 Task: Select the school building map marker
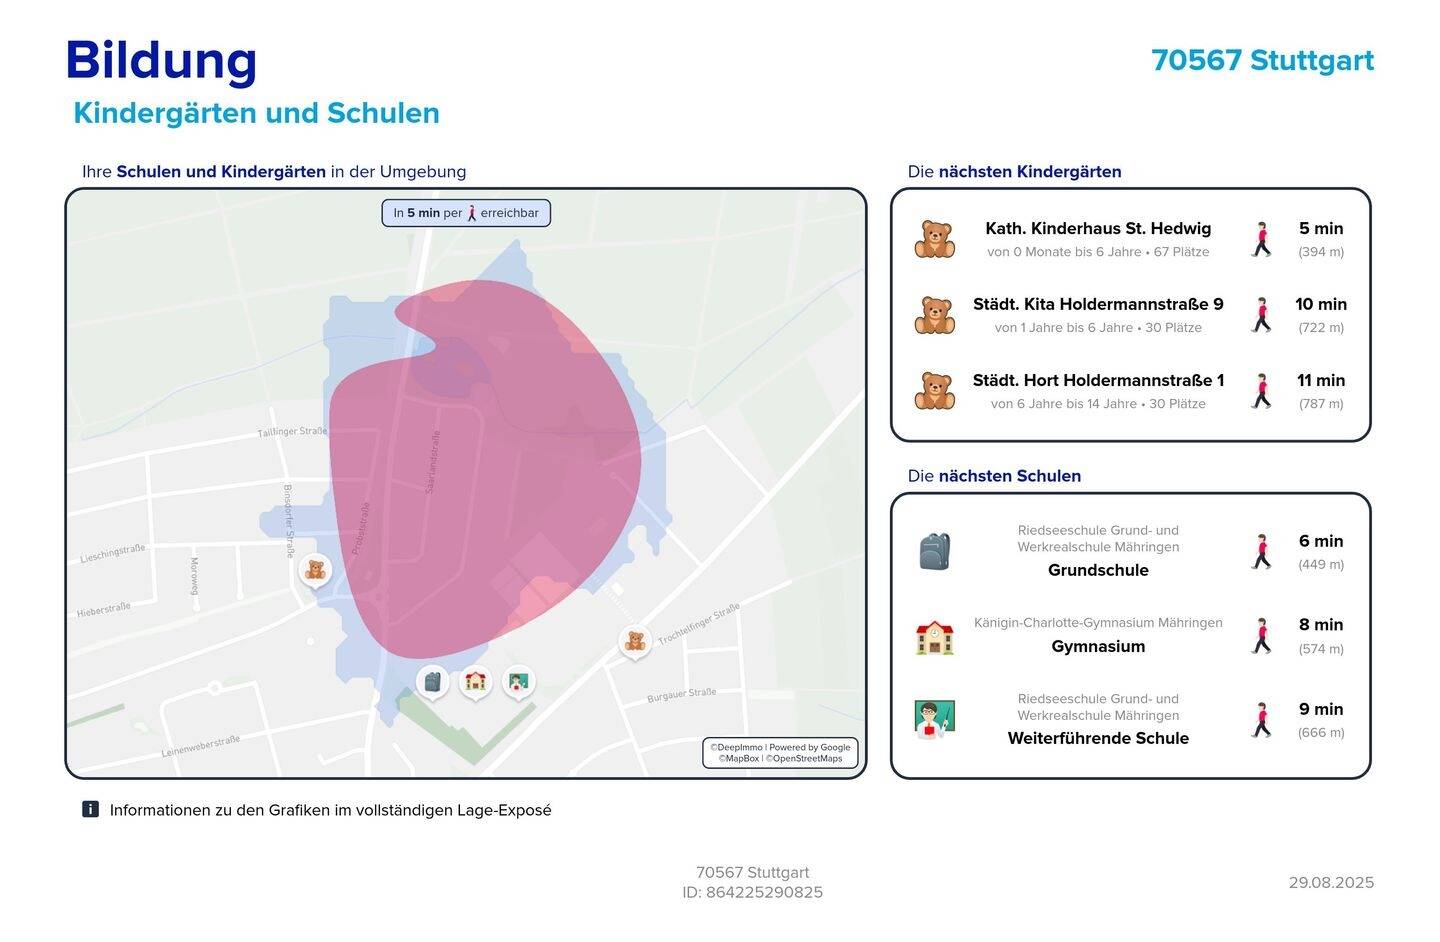click(x=476, y=682)
